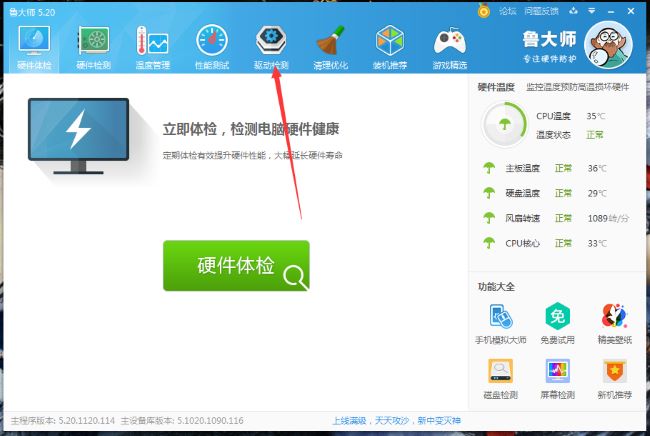Select the 清理优化 broom icon

330,47
